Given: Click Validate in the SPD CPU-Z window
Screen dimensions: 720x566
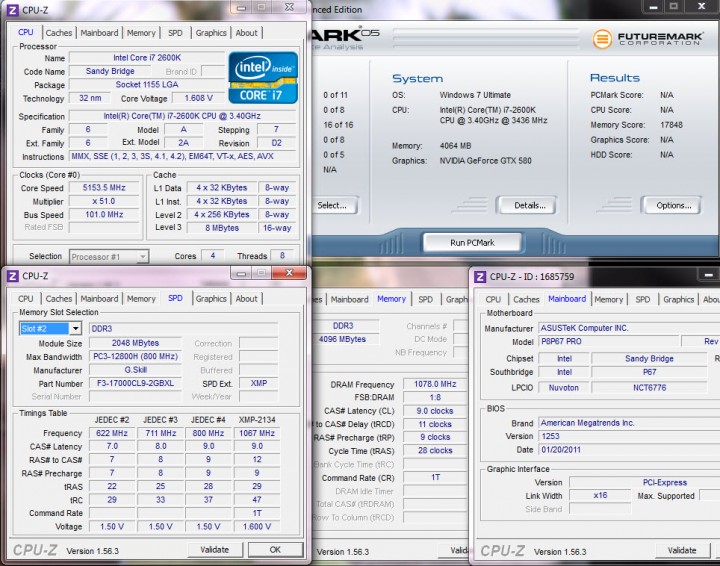Looking at the screenshot, I should coord(214,550).
